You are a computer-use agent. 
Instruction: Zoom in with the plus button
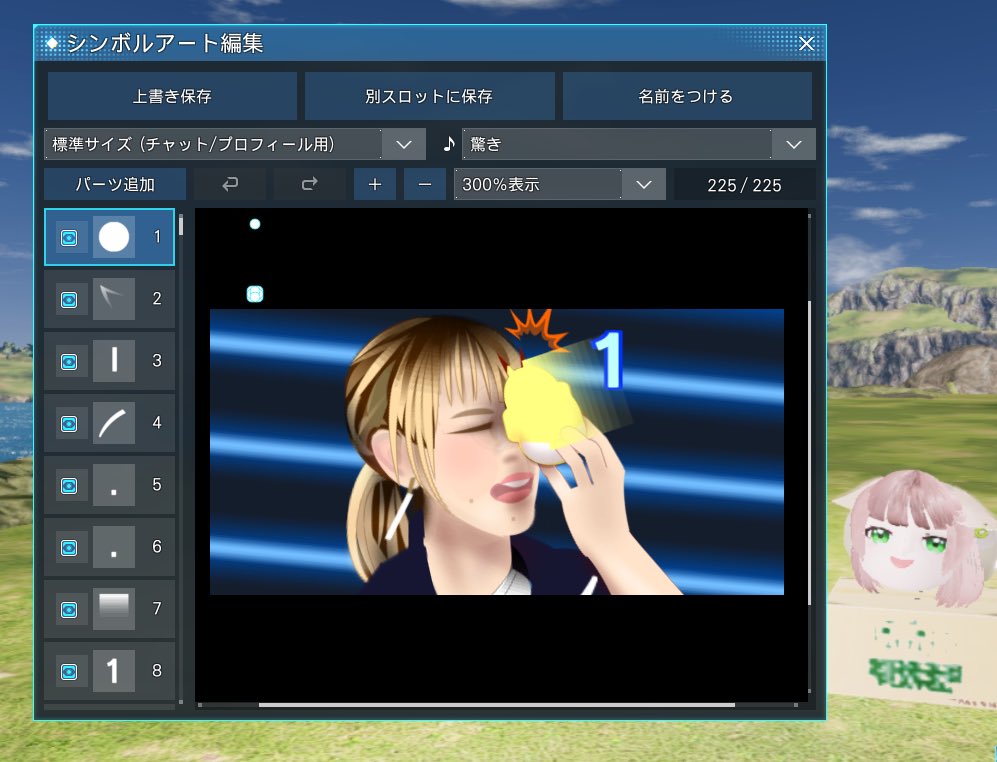pos(375,184)
